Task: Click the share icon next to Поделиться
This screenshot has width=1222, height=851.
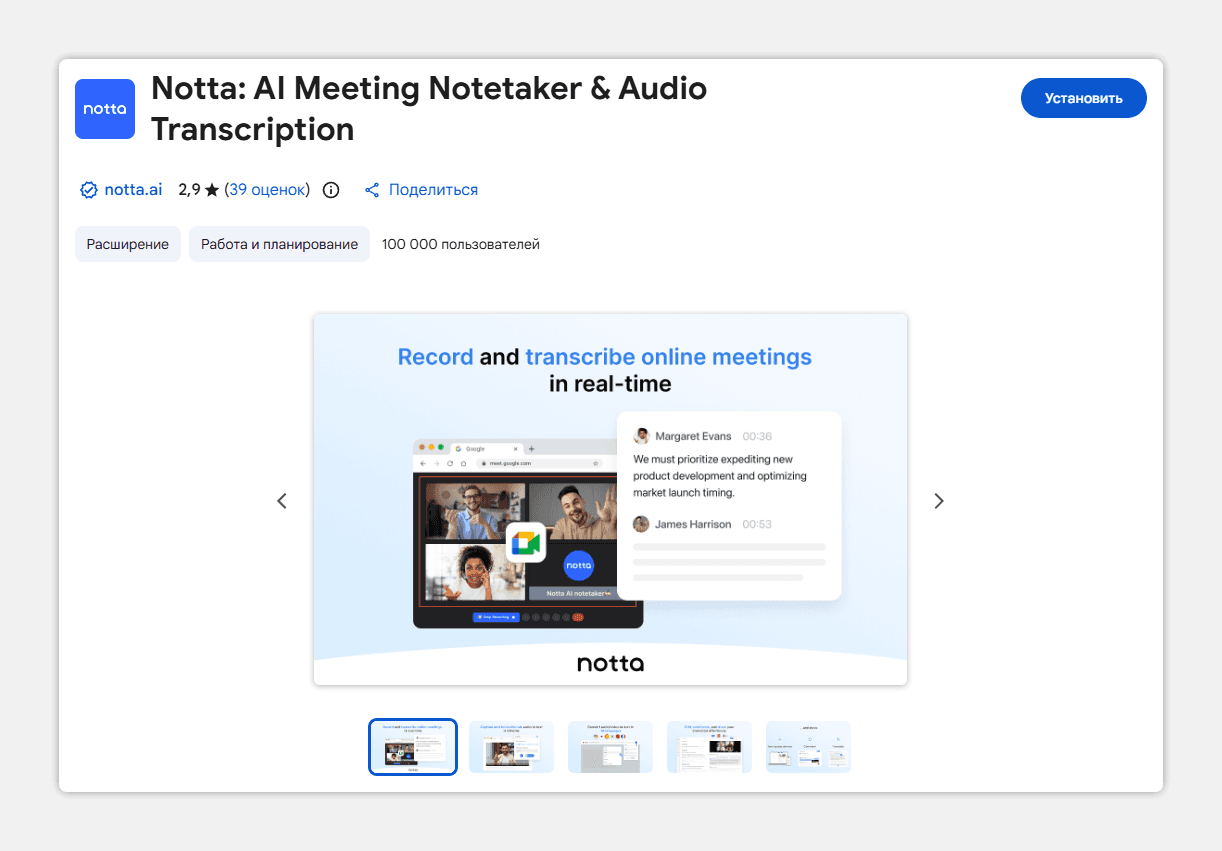Action: [372, 190]
